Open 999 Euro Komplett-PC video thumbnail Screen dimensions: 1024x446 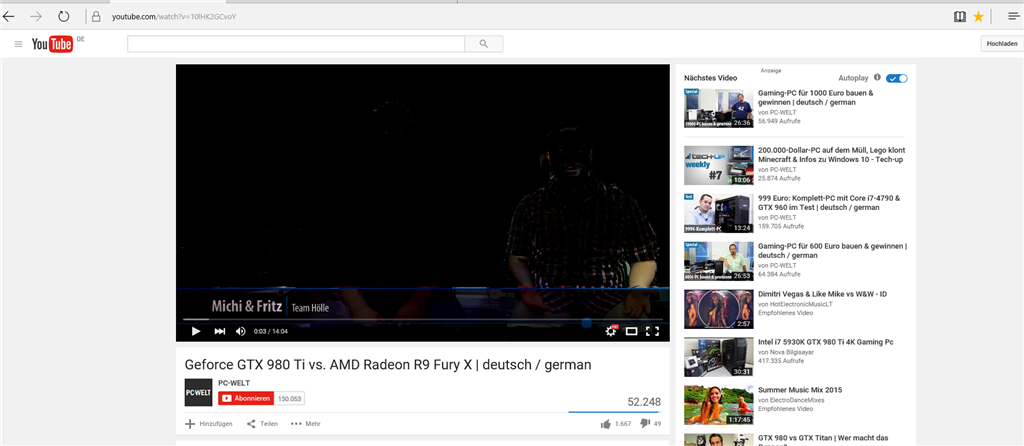point(718,214)
